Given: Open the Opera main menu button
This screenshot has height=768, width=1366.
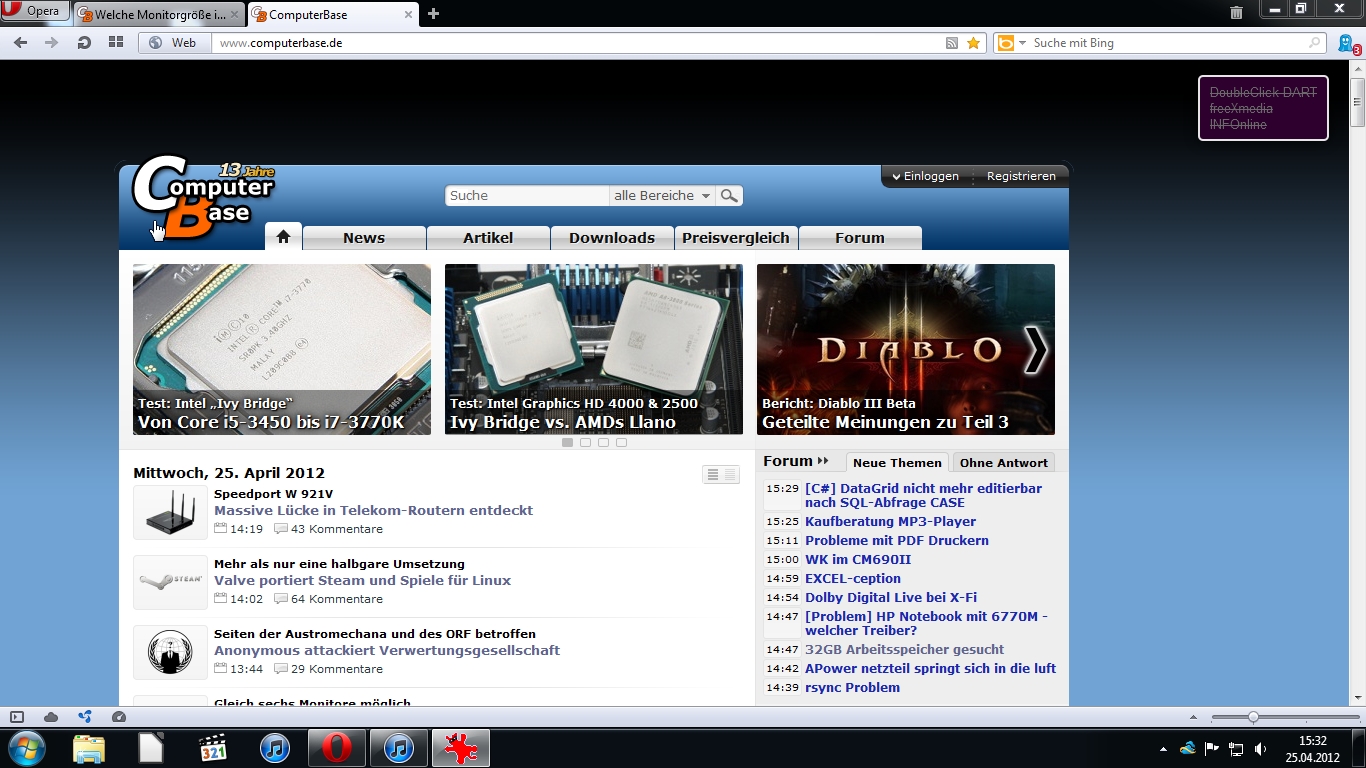Looking at the screenshot, I should pos(35,11).
